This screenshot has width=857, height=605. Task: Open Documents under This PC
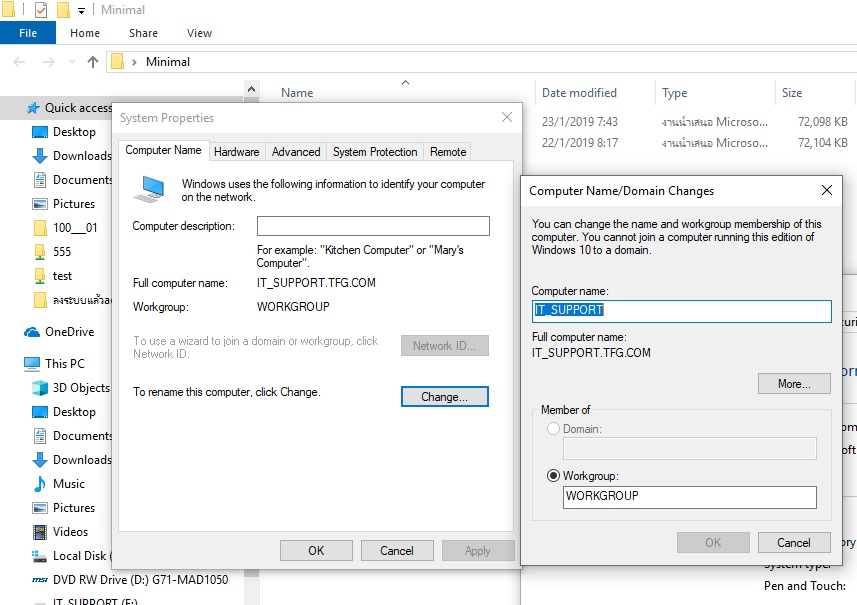(x=71, y=436)
